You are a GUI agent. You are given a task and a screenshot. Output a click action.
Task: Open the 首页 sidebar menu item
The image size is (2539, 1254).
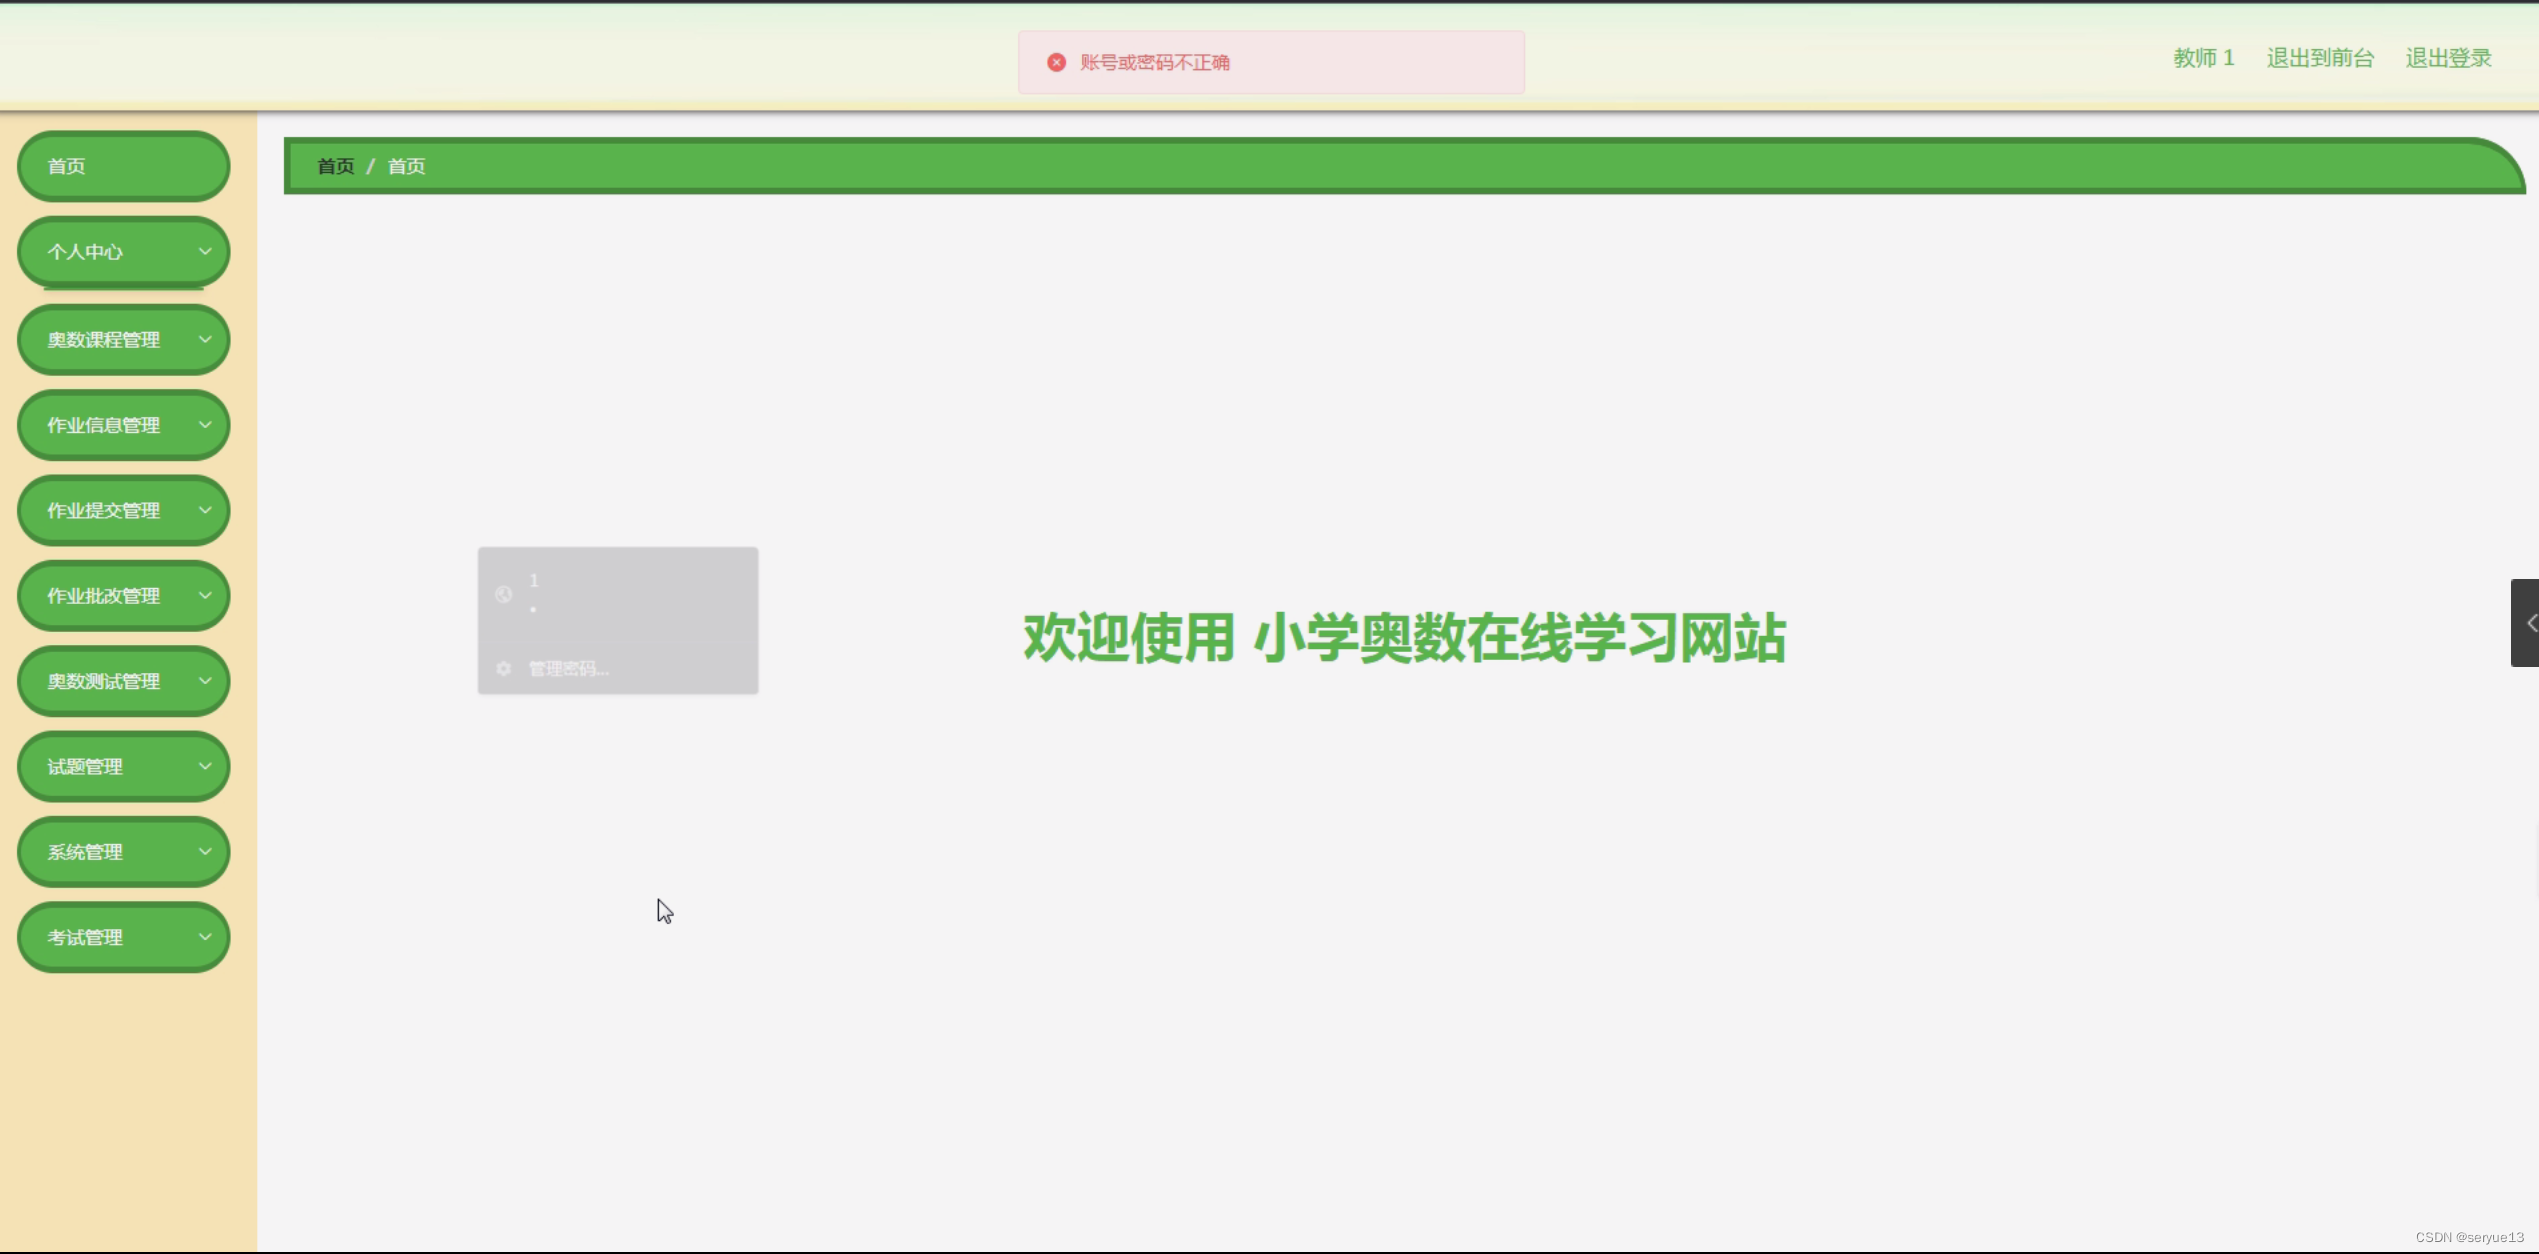coord(67,166)
